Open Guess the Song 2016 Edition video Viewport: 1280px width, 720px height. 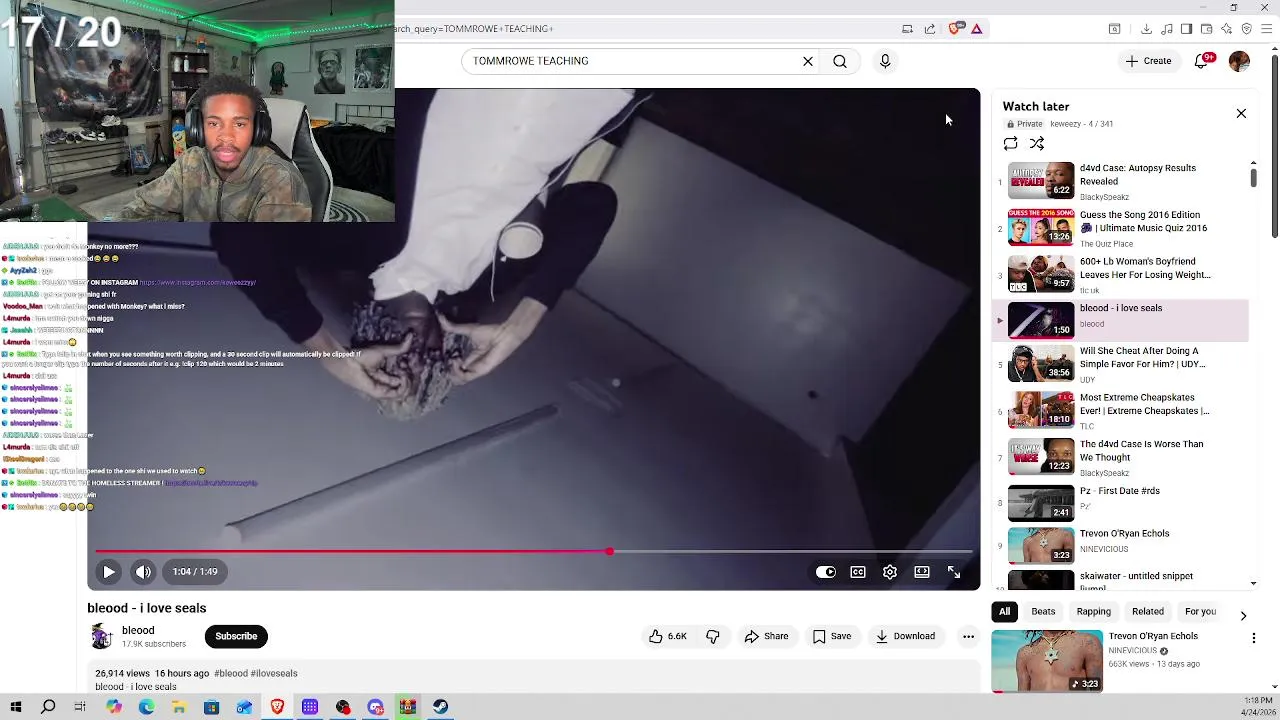point(1120,228)
